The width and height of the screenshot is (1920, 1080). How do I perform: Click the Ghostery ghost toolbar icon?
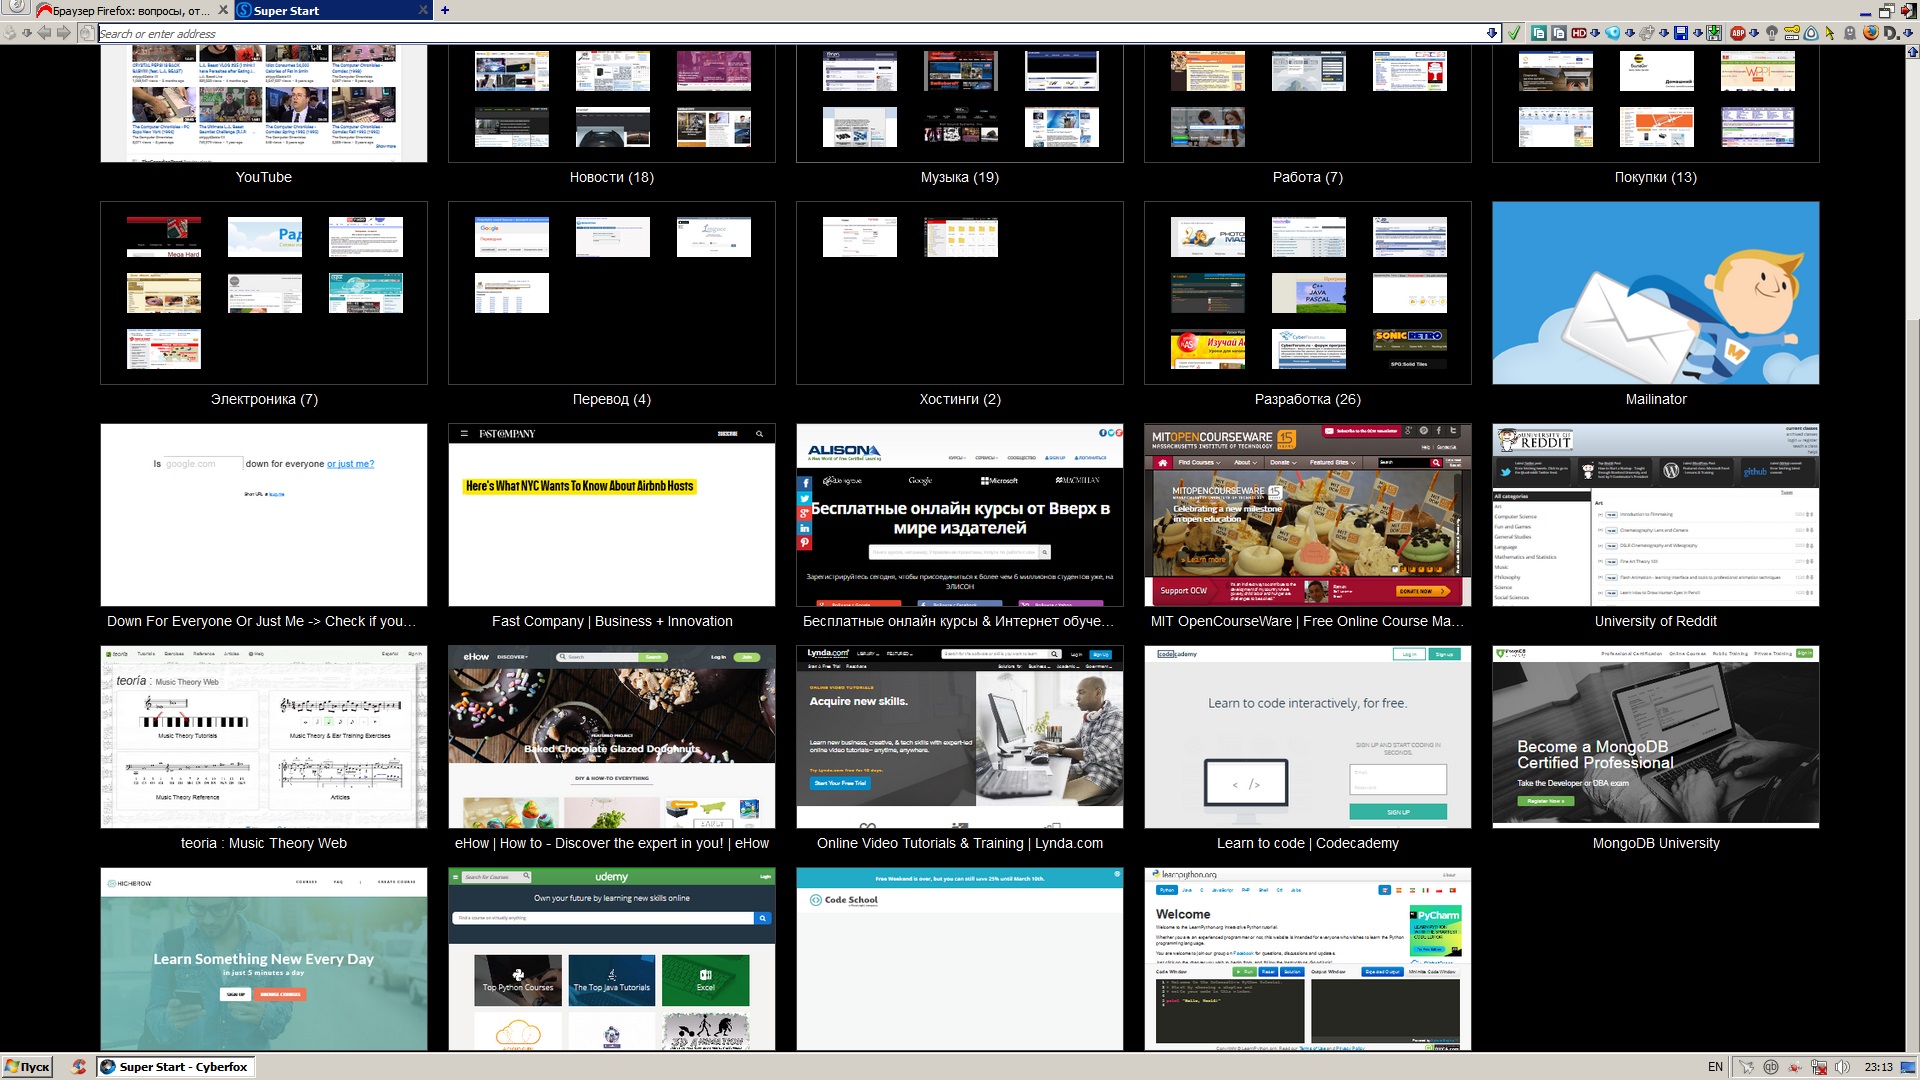[x=1850, y=33]
